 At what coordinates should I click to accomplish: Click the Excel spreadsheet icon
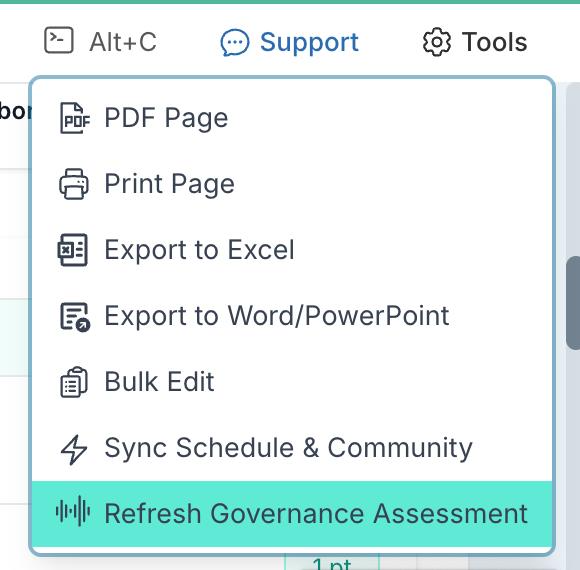pos(73,250)
